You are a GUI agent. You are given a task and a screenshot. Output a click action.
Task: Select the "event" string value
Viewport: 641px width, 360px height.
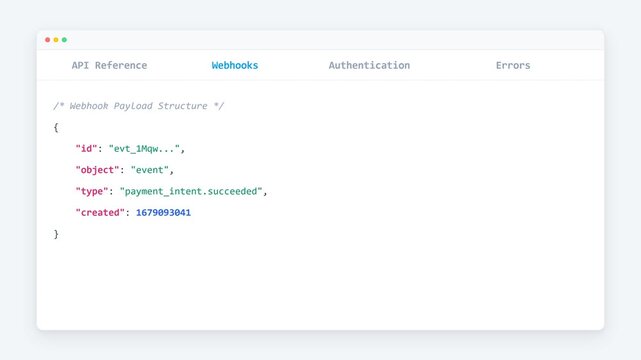(150, 170)
